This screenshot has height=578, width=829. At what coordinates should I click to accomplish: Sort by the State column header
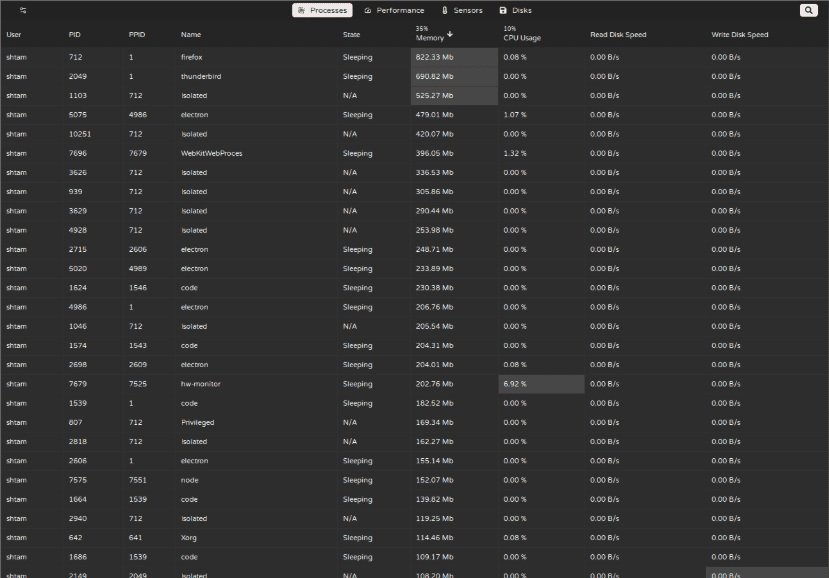point(351,34)
